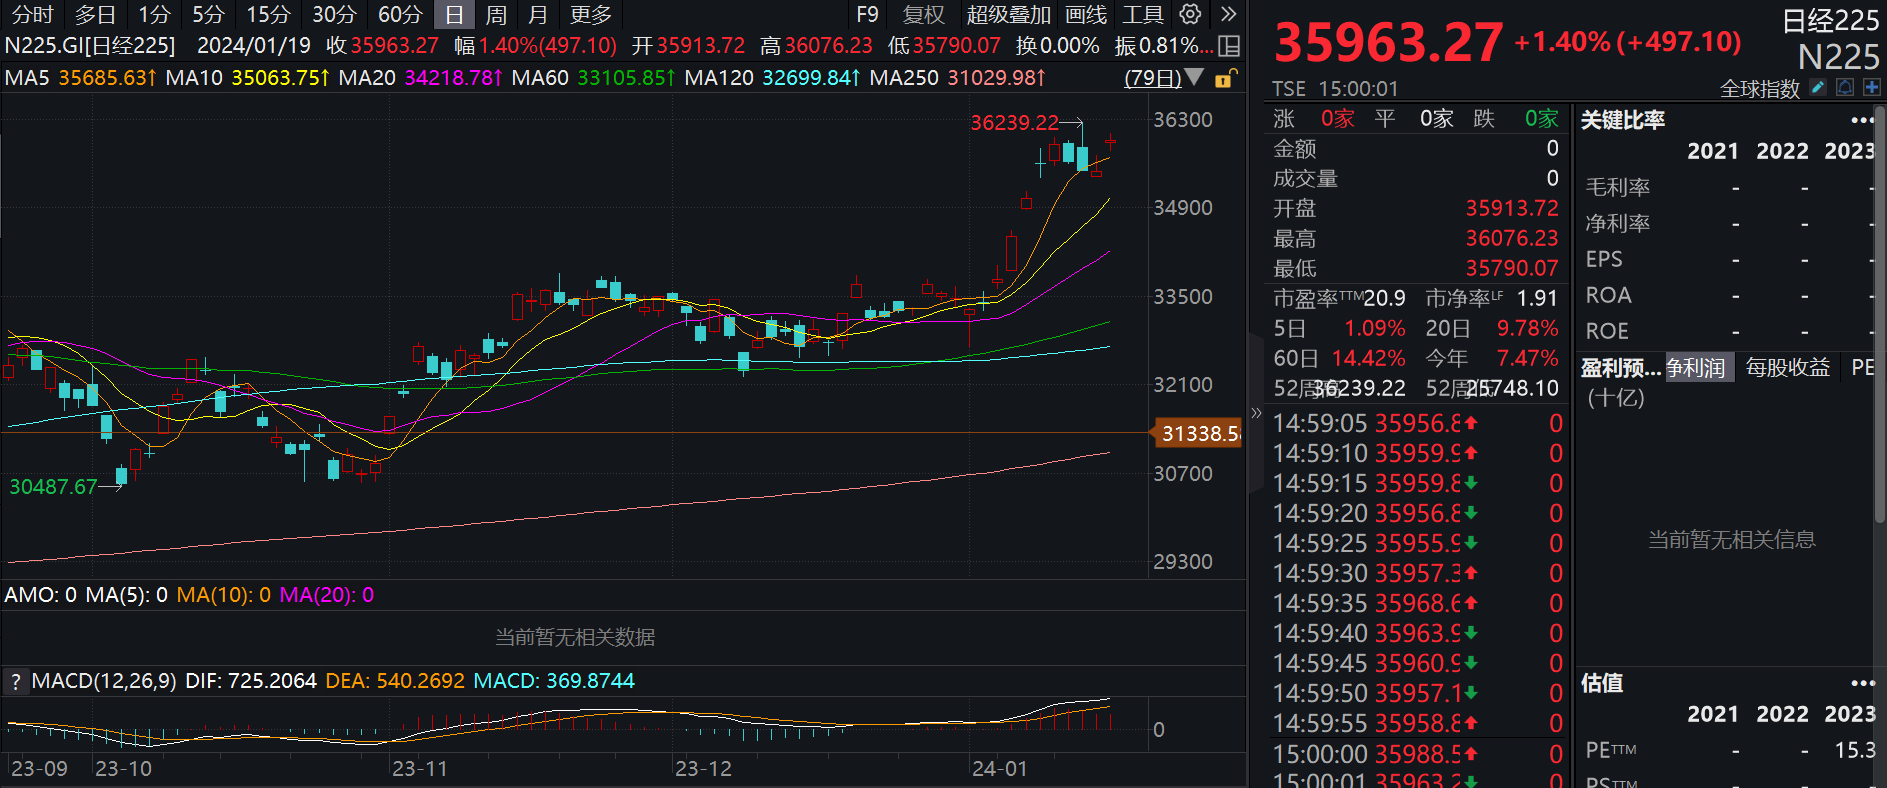
Task: Click the MACD(12,26,9) indicator label
Action: (104, 681)
